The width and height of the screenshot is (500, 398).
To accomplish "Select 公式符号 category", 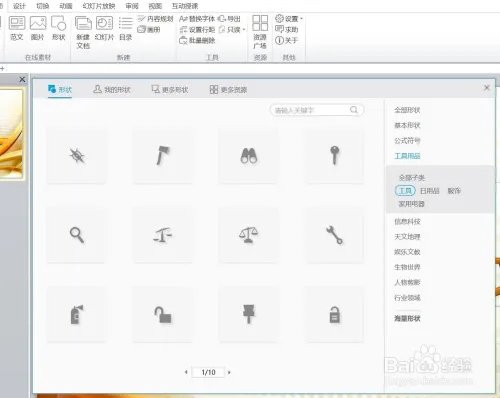I will 407,141.
